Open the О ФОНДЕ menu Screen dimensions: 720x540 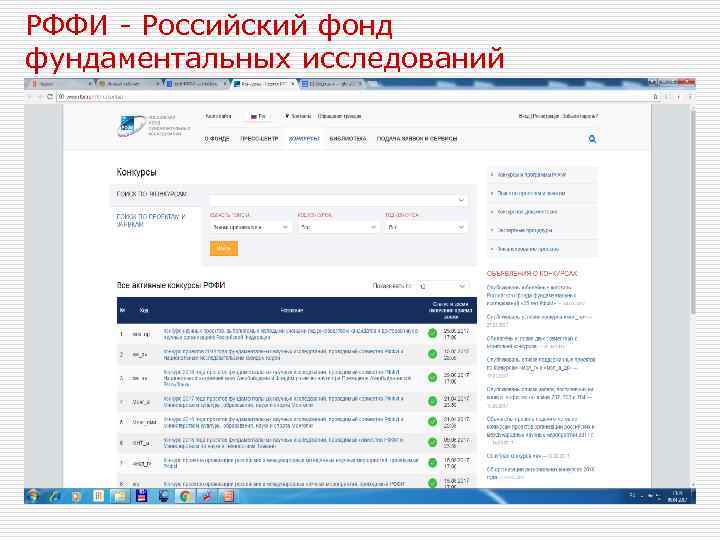click(217, 139)
